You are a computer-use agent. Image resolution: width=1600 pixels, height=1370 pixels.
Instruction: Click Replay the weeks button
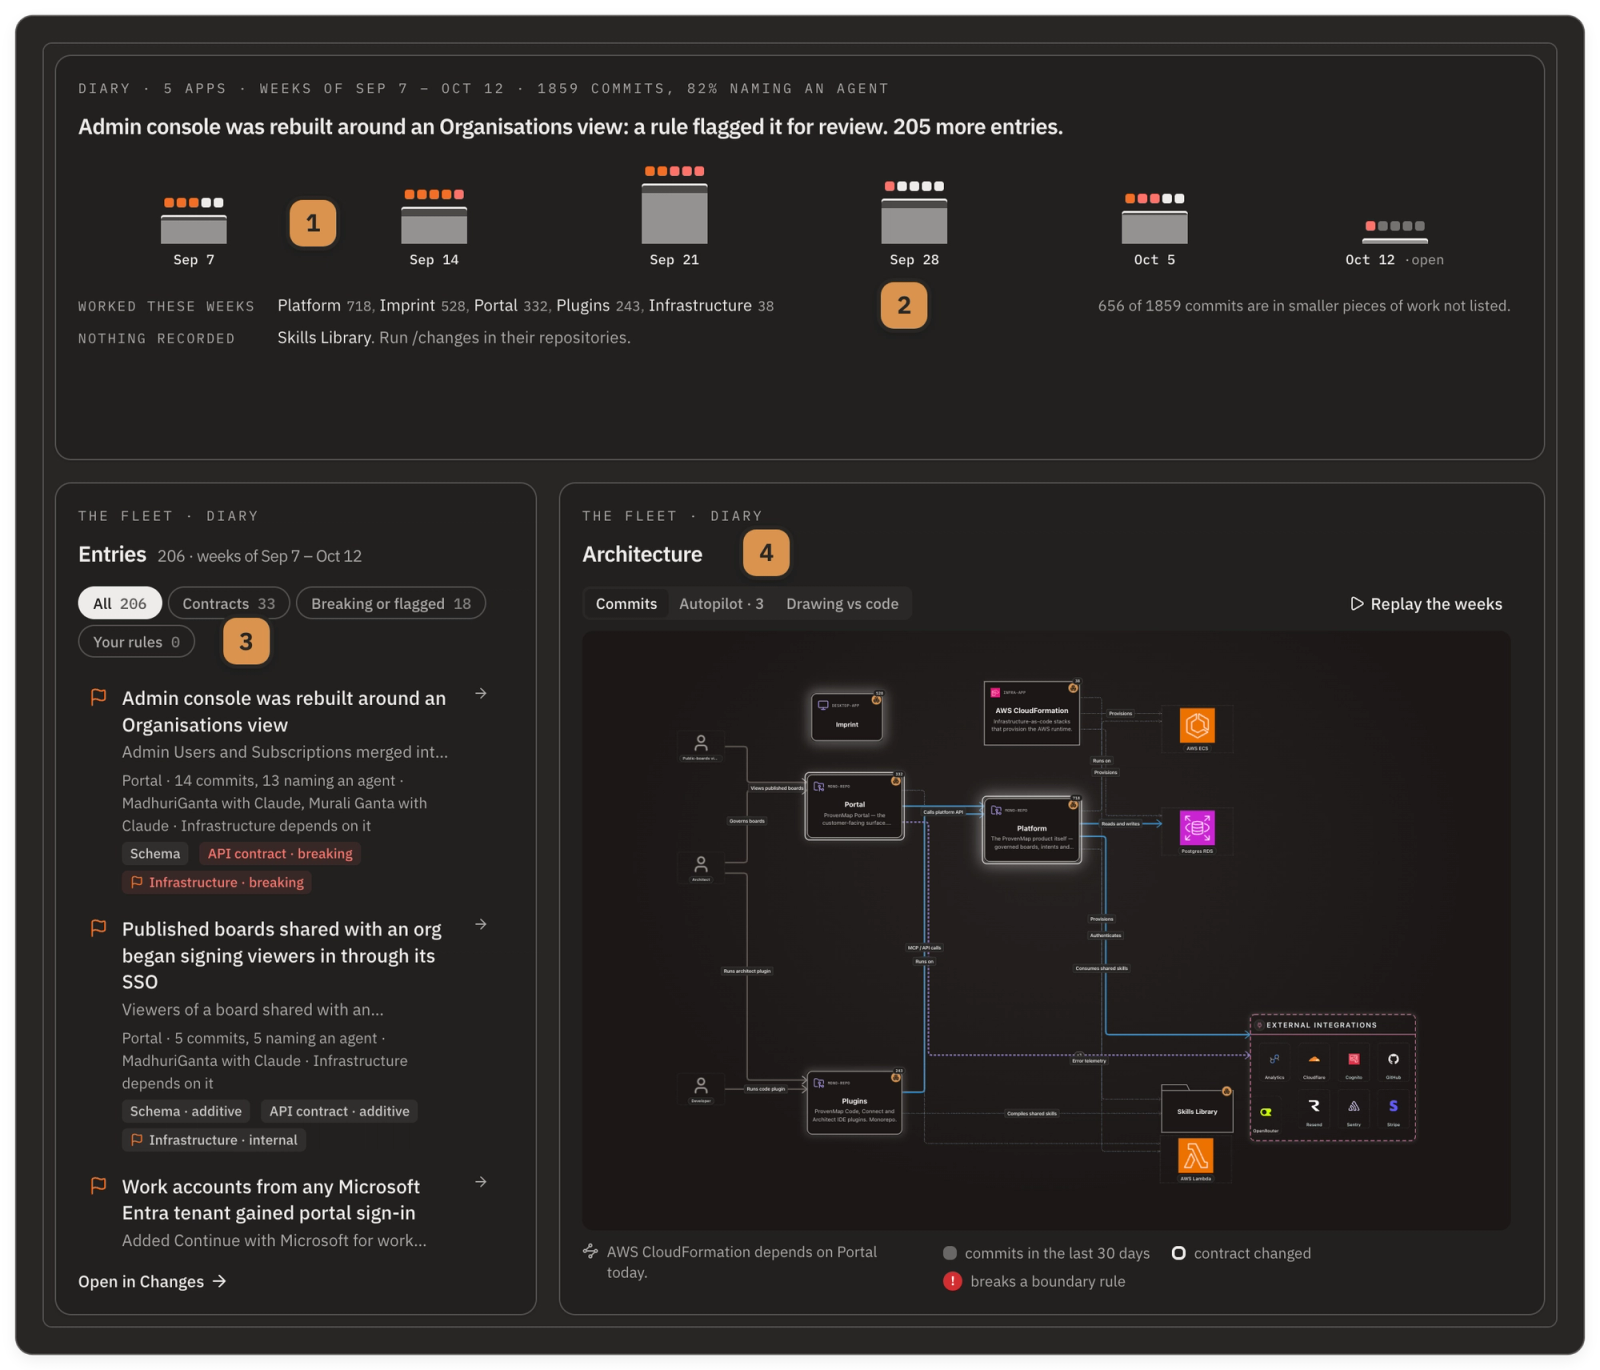pyautogui.click(x=1426, y=604)
